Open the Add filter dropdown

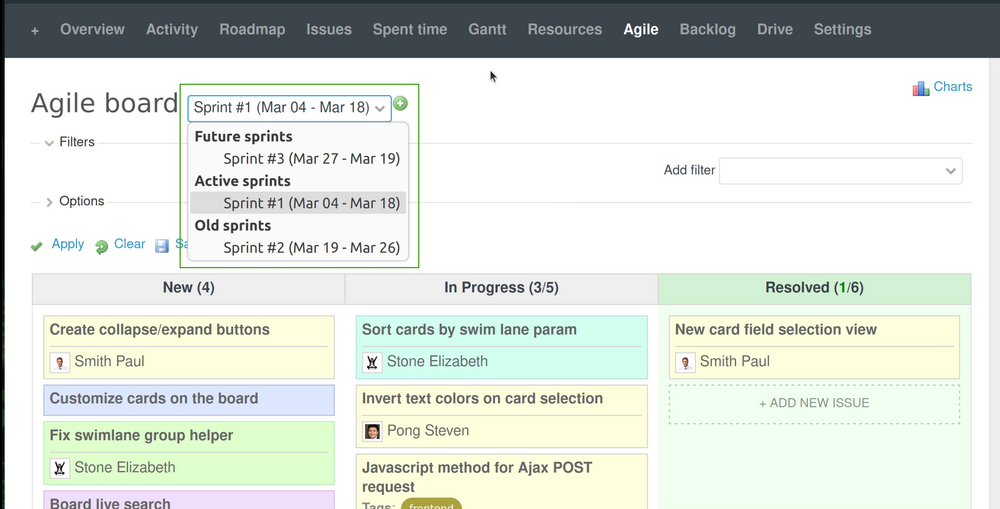pyautogui.click(x=840, y=171)
